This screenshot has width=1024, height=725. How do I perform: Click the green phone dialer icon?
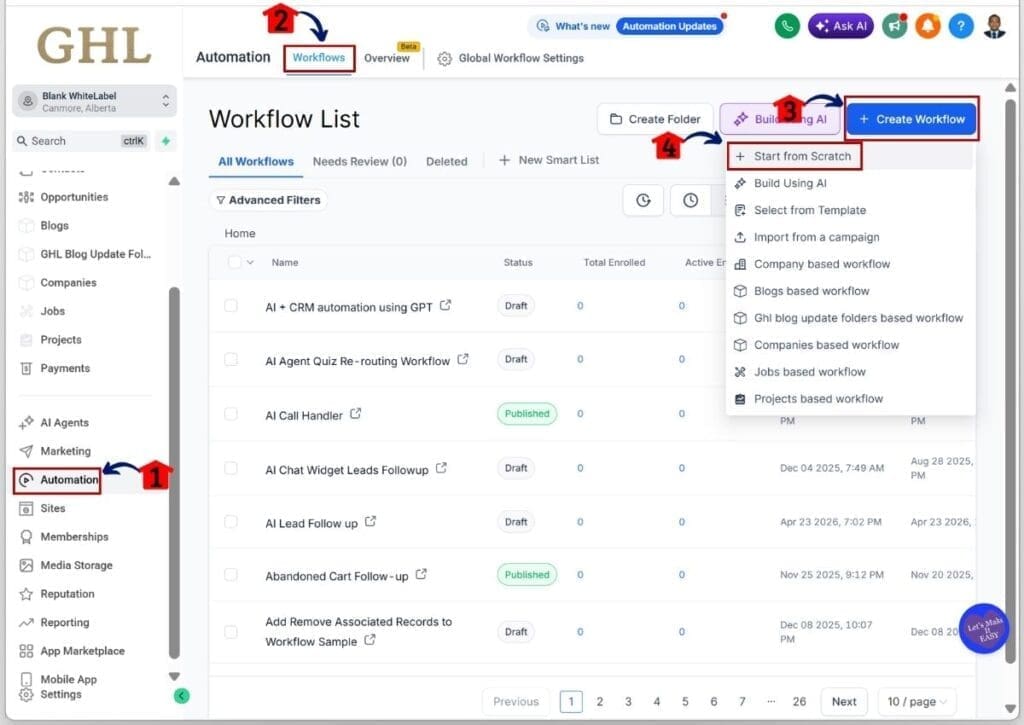pyautogui.click(x=787, y=26)
